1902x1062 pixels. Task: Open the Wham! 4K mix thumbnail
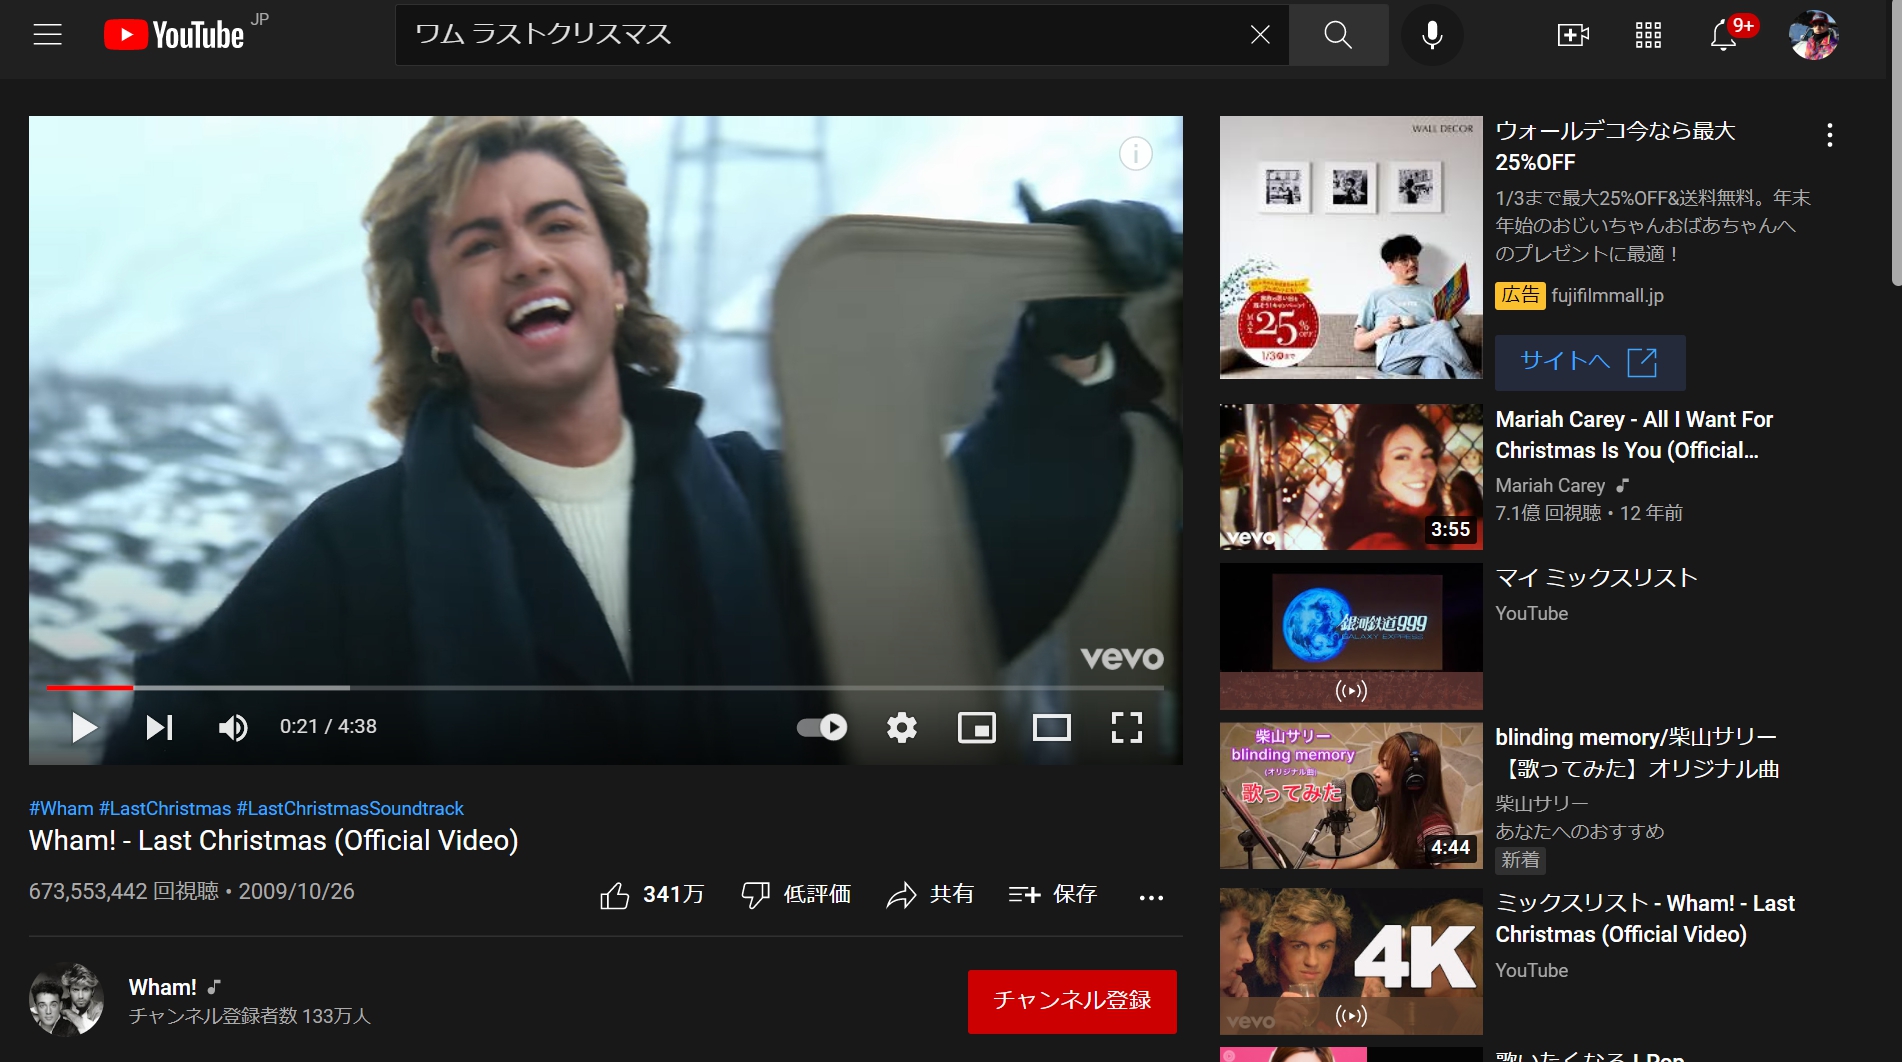(1351, 961)
